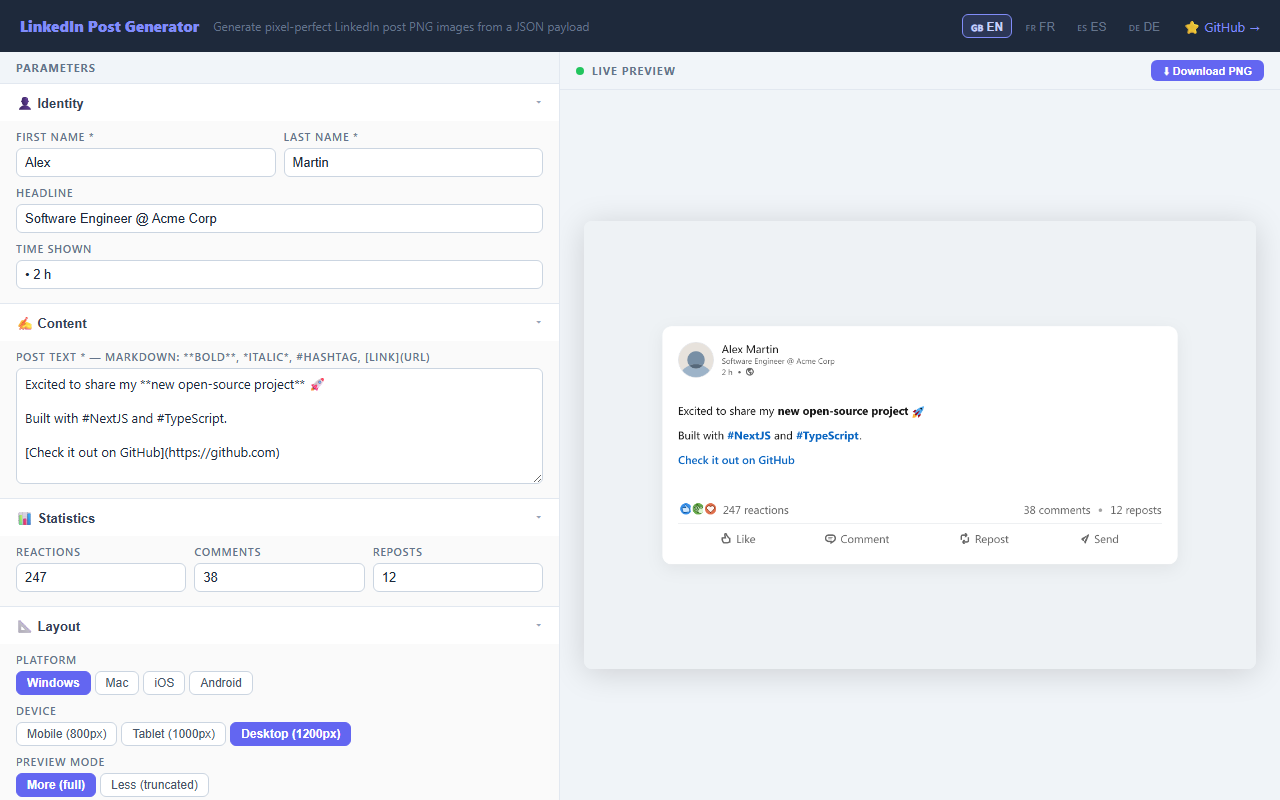
Task: Click the Like thumbs-up icon in preview
Action: point(726,539)
